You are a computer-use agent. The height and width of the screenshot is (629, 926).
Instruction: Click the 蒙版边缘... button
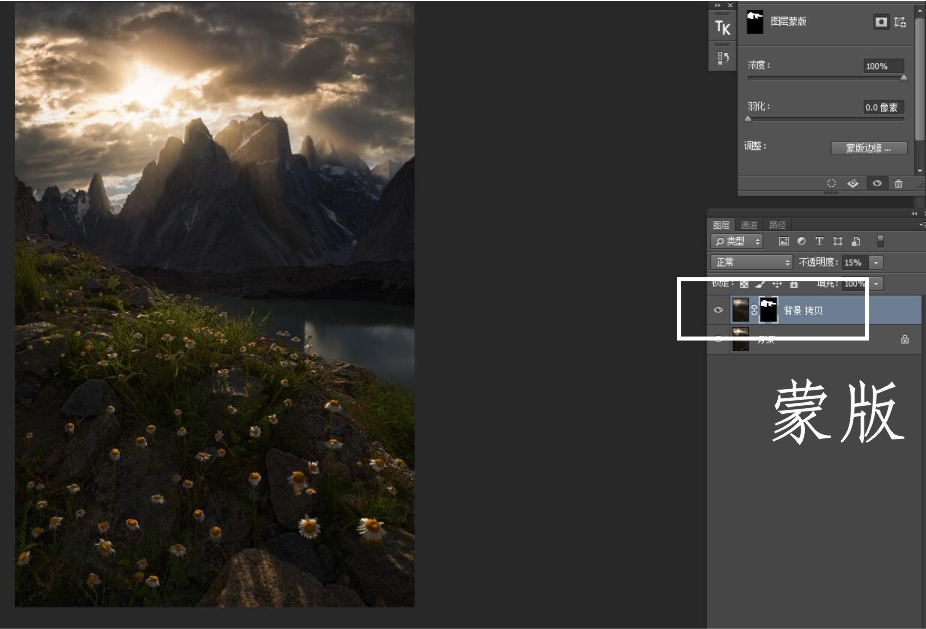868,148
